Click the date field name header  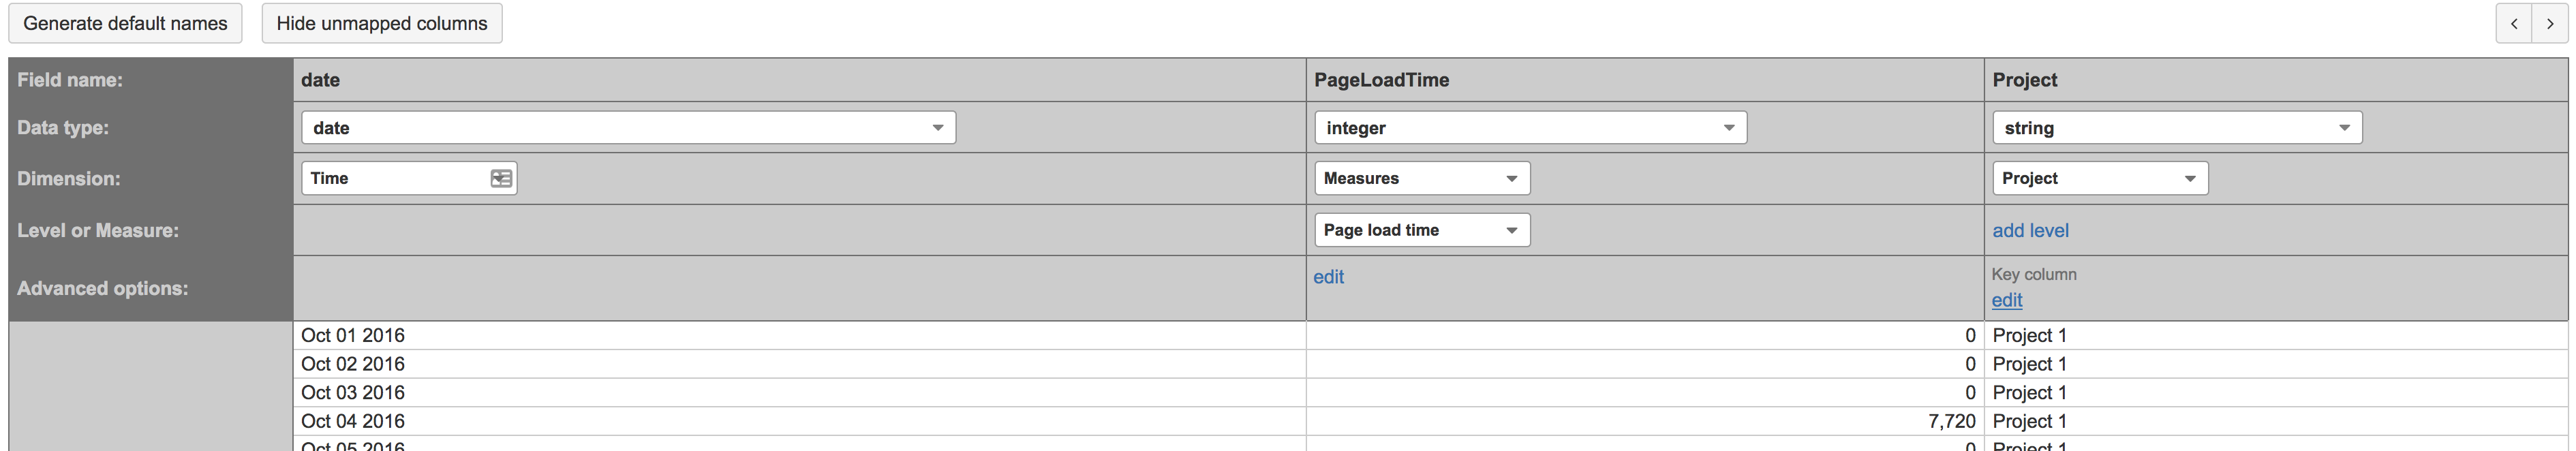click(321, 80)
